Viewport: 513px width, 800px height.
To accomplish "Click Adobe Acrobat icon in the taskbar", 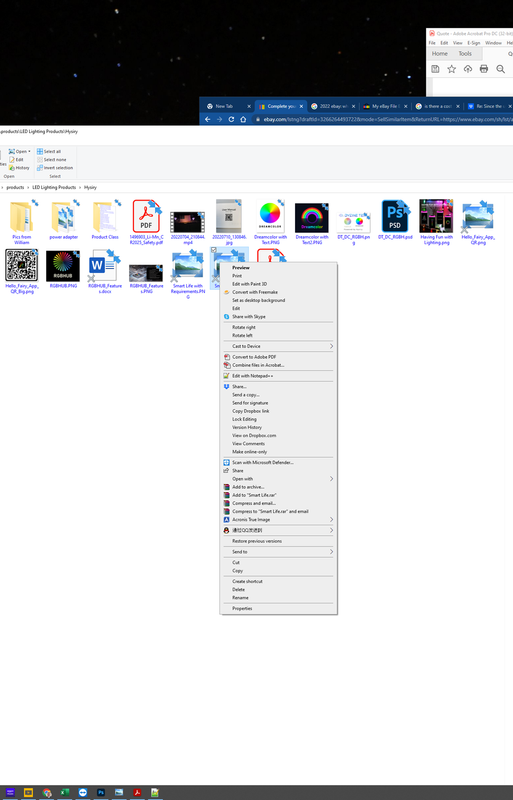I will [137, 792].
